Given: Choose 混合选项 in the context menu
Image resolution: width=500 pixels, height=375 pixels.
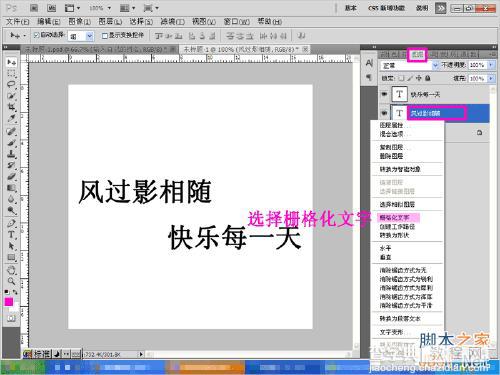Looking at the screenshot, I should click(x=392, y=134).
